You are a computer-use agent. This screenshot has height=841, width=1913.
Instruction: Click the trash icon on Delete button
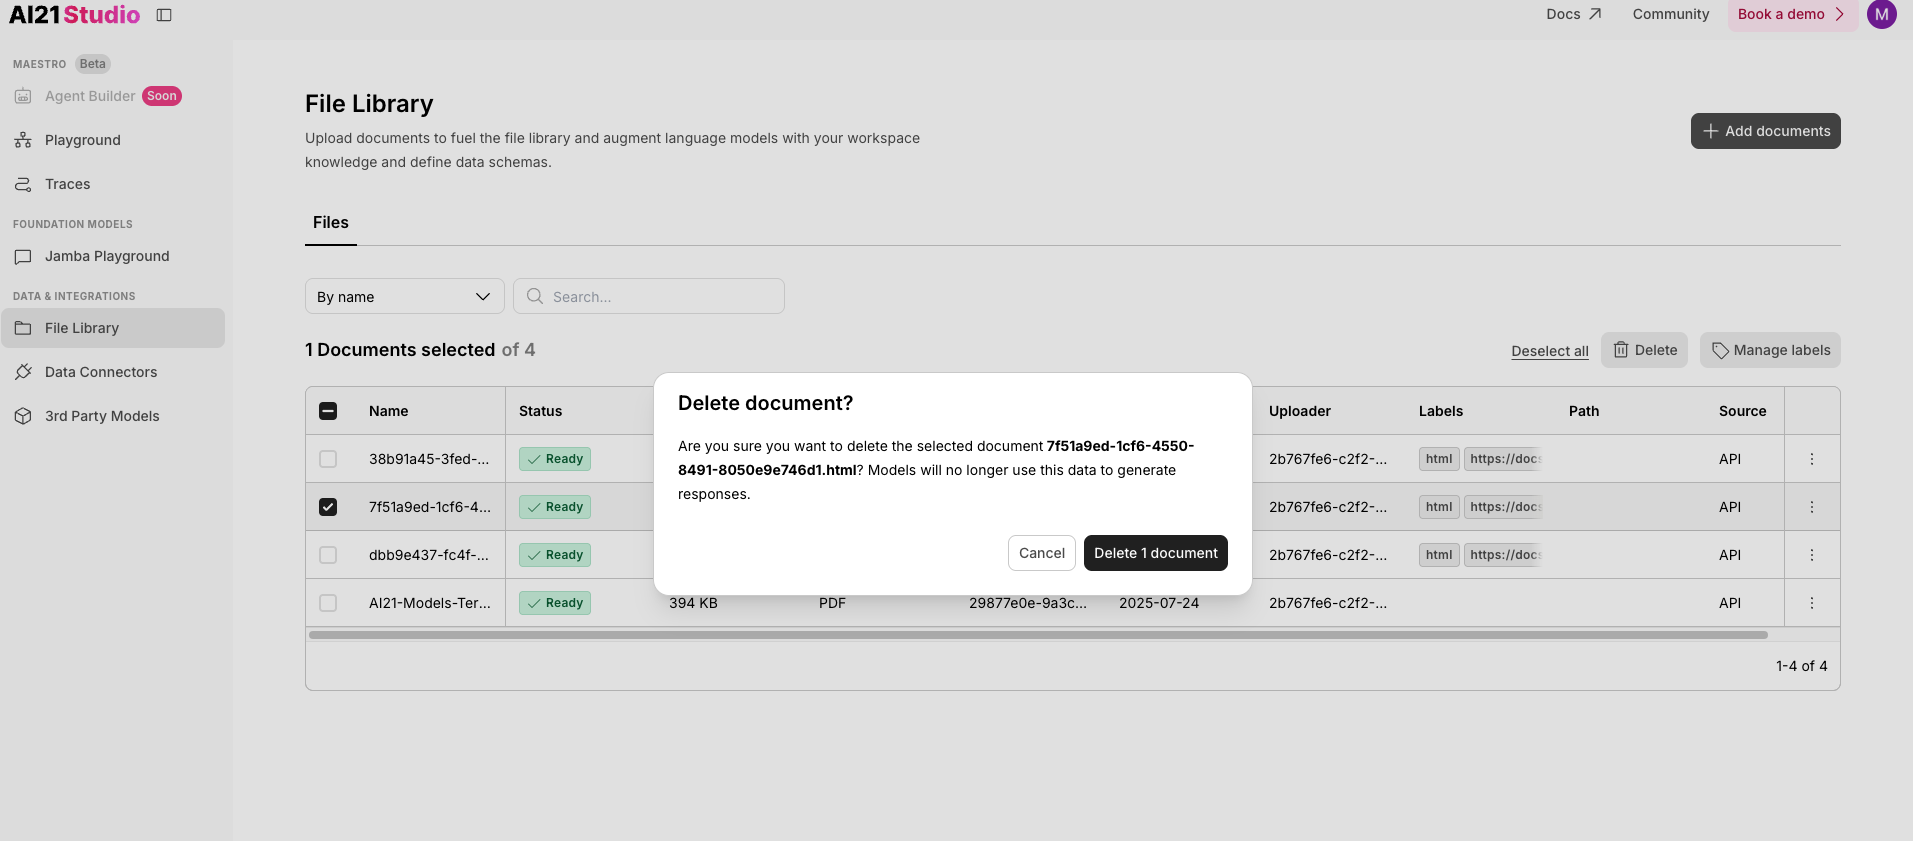click(1620, 350)
